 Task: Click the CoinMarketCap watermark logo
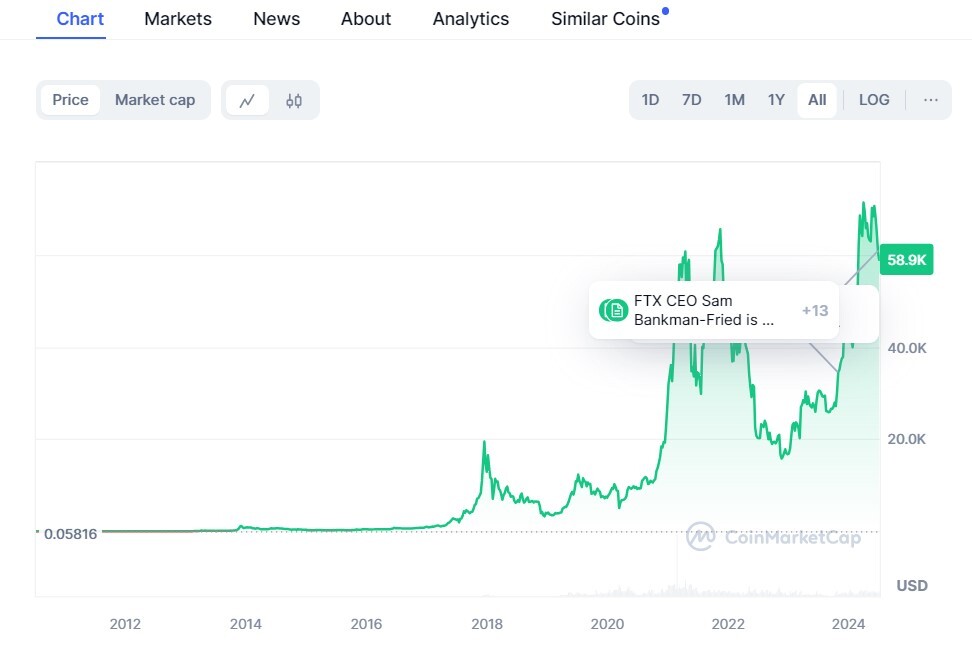[x=774, y=537]
